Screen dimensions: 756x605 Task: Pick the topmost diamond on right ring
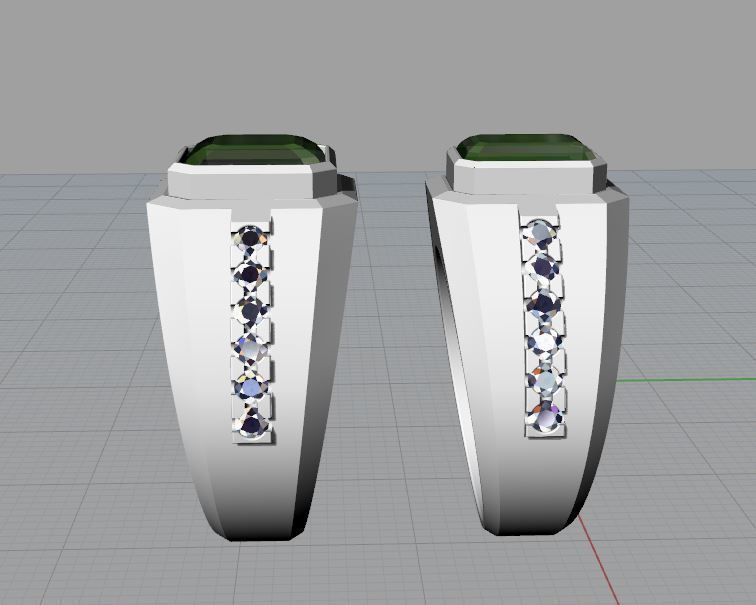click(x=541, y=232)
